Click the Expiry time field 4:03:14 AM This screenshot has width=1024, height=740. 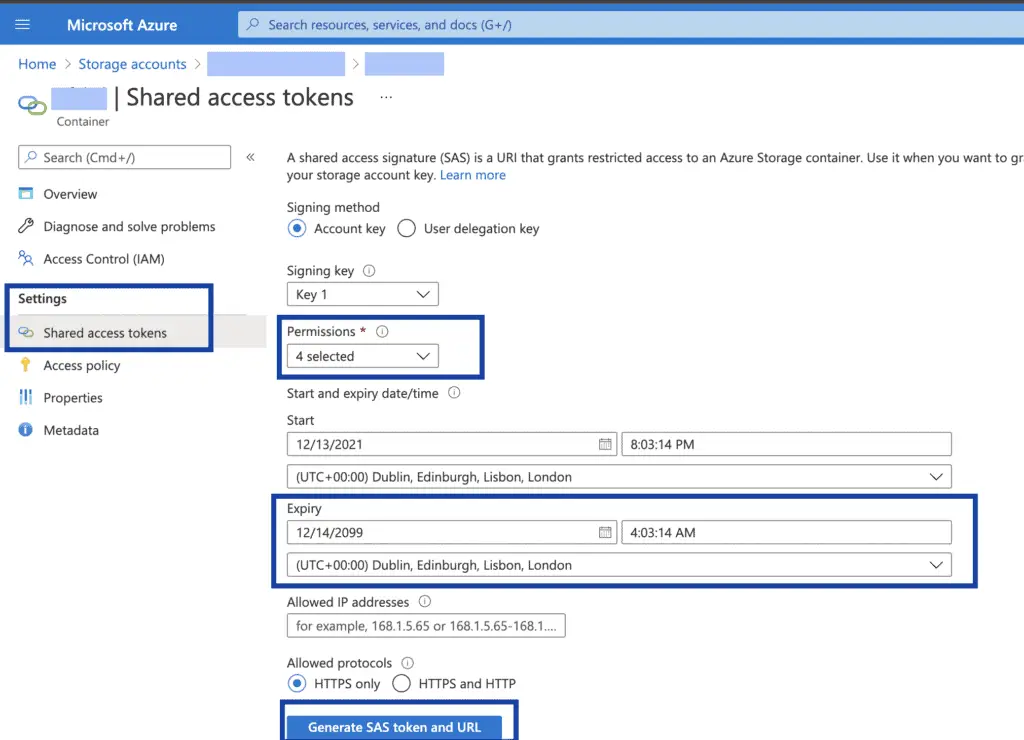click(786, 532)
